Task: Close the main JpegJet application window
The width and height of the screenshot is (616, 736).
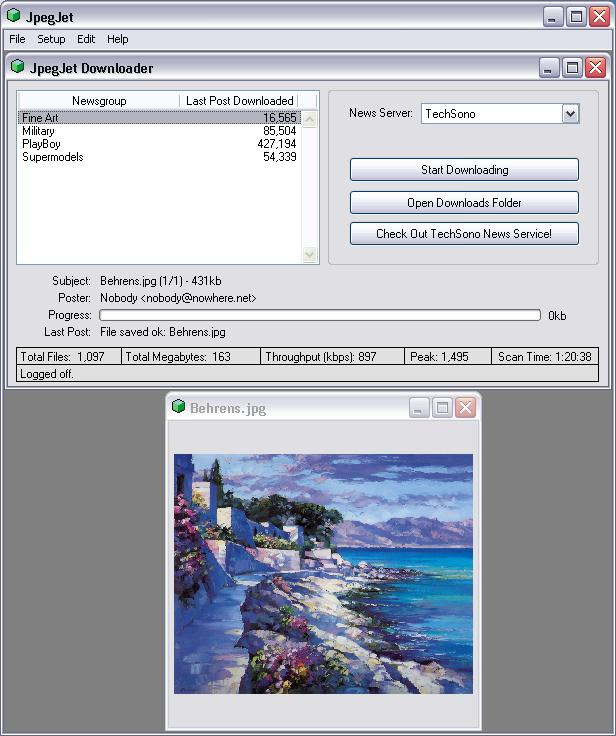Action: coord(600,16)
